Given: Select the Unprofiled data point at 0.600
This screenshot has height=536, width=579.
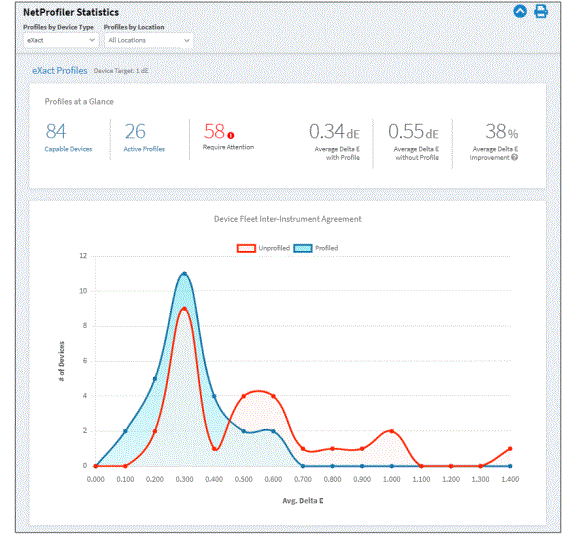Looking at the screenshot, I should (273, 396).
